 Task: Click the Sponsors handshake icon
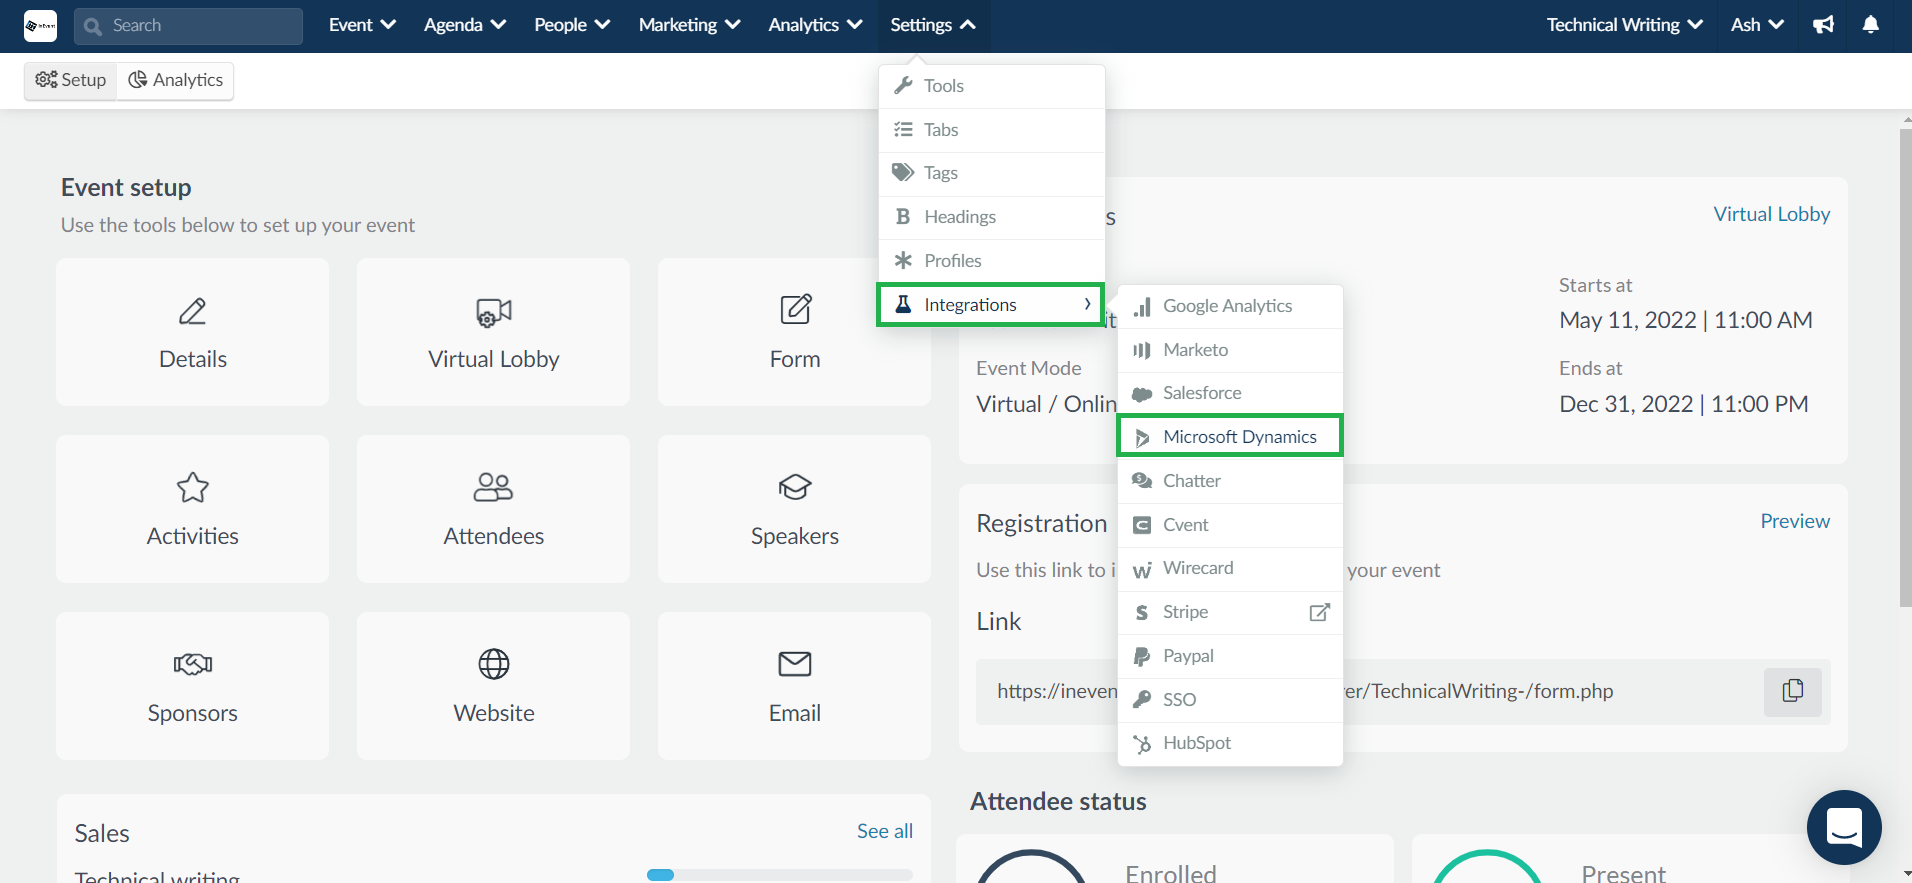193,664
